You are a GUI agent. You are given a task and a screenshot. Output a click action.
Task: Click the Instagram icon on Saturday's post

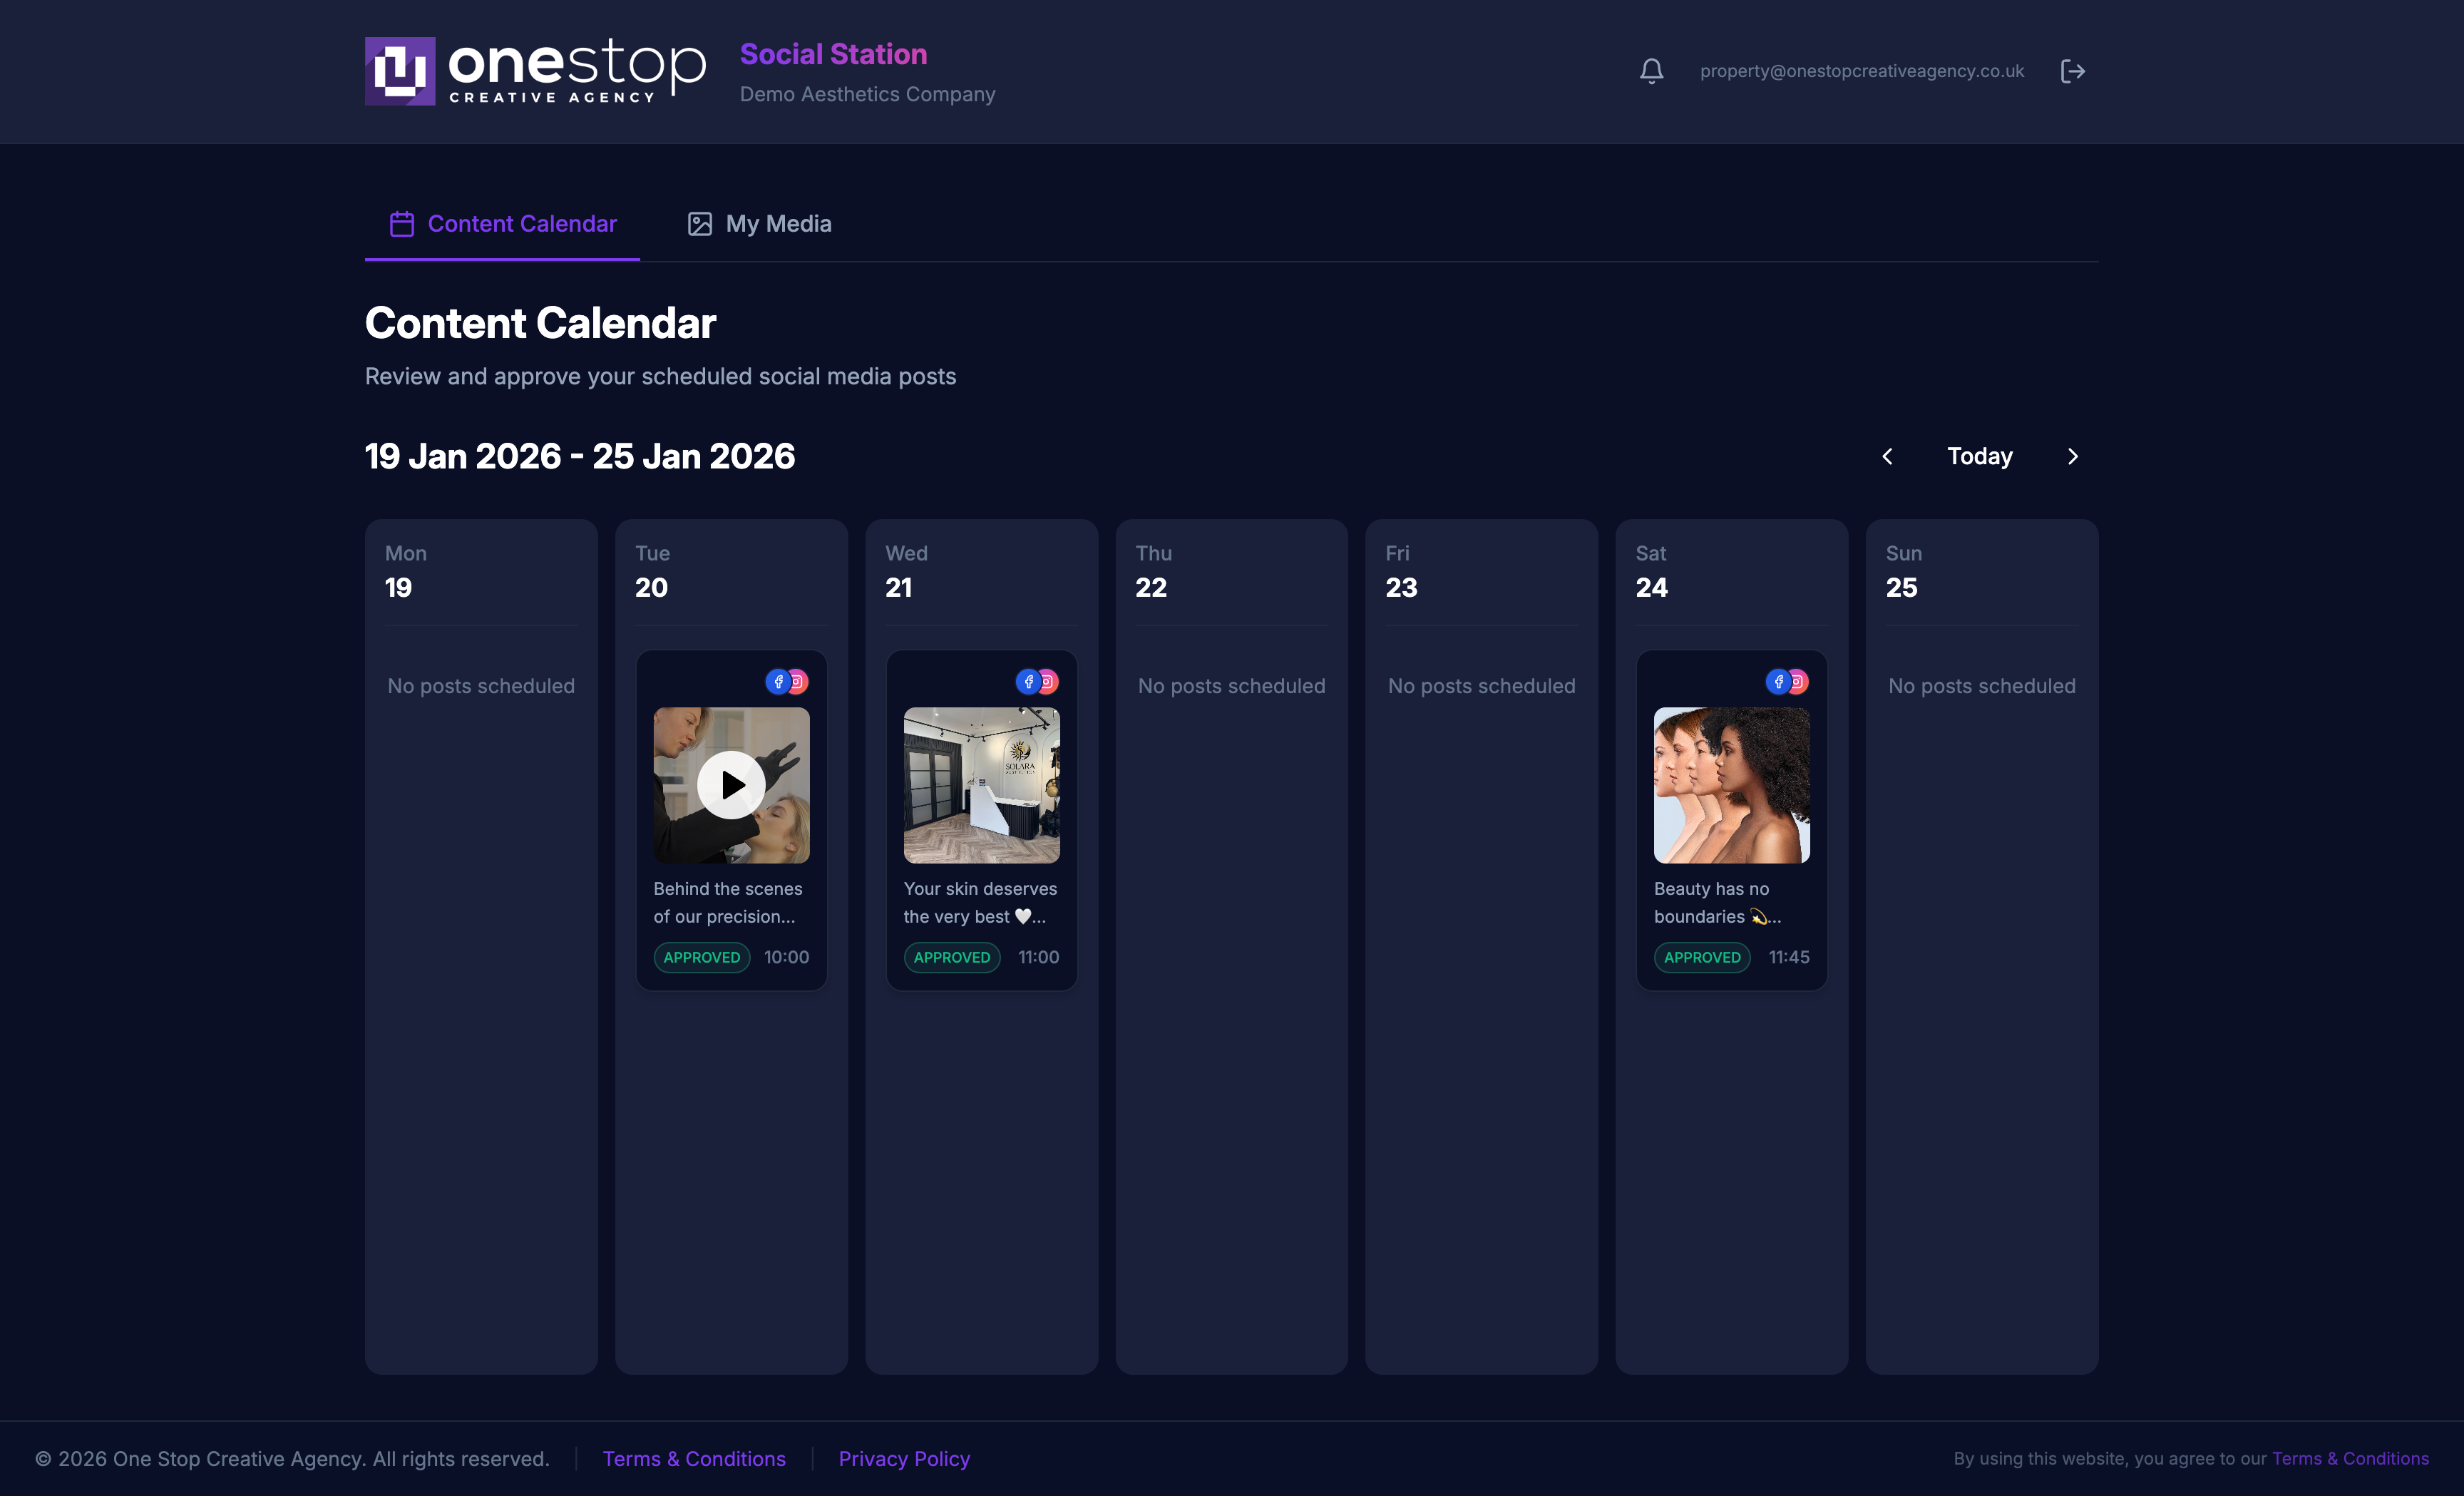pos(1799,682)
